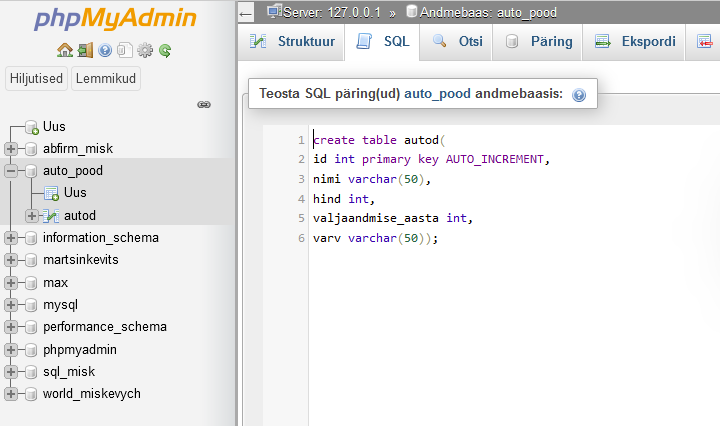Click the SQL help icon beside andmebaasis

point(578,95)
